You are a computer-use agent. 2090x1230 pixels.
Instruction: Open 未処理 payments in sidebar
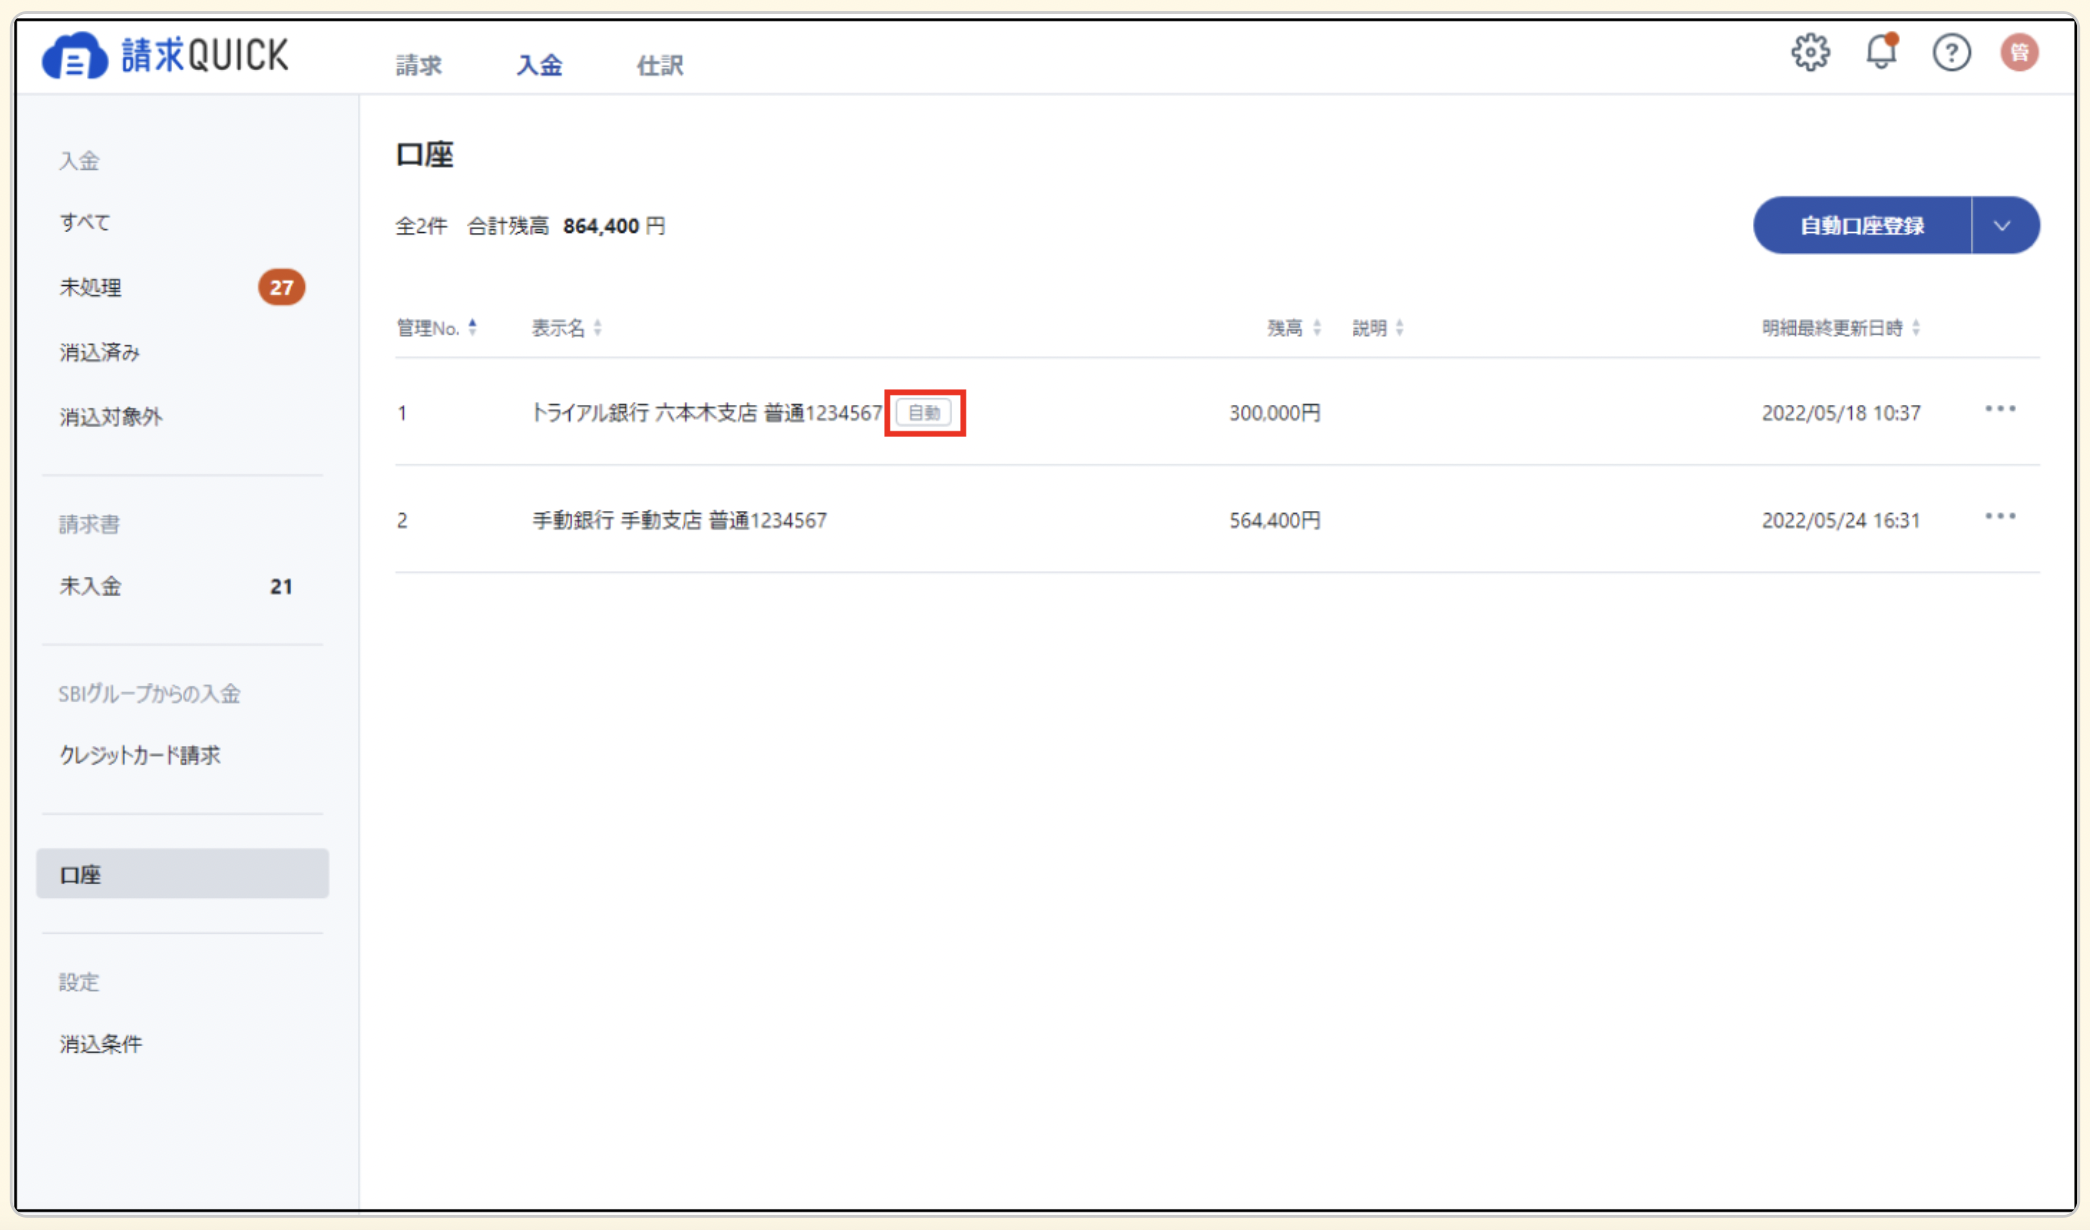click(x=90, y=288)
